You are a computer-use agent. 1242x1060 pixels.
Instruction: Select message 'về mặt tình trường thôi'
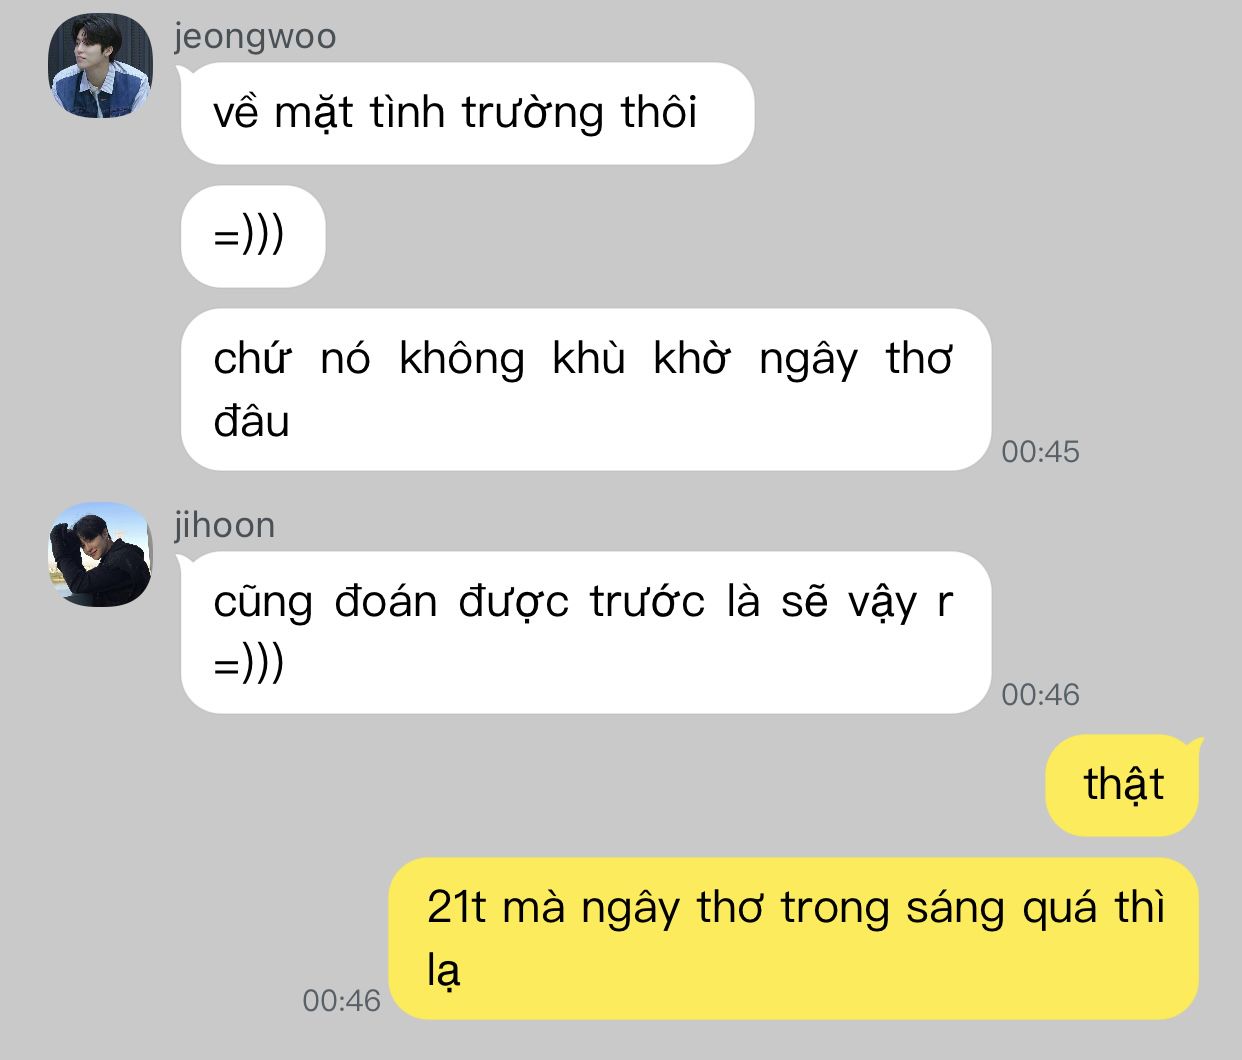(467, 113)
